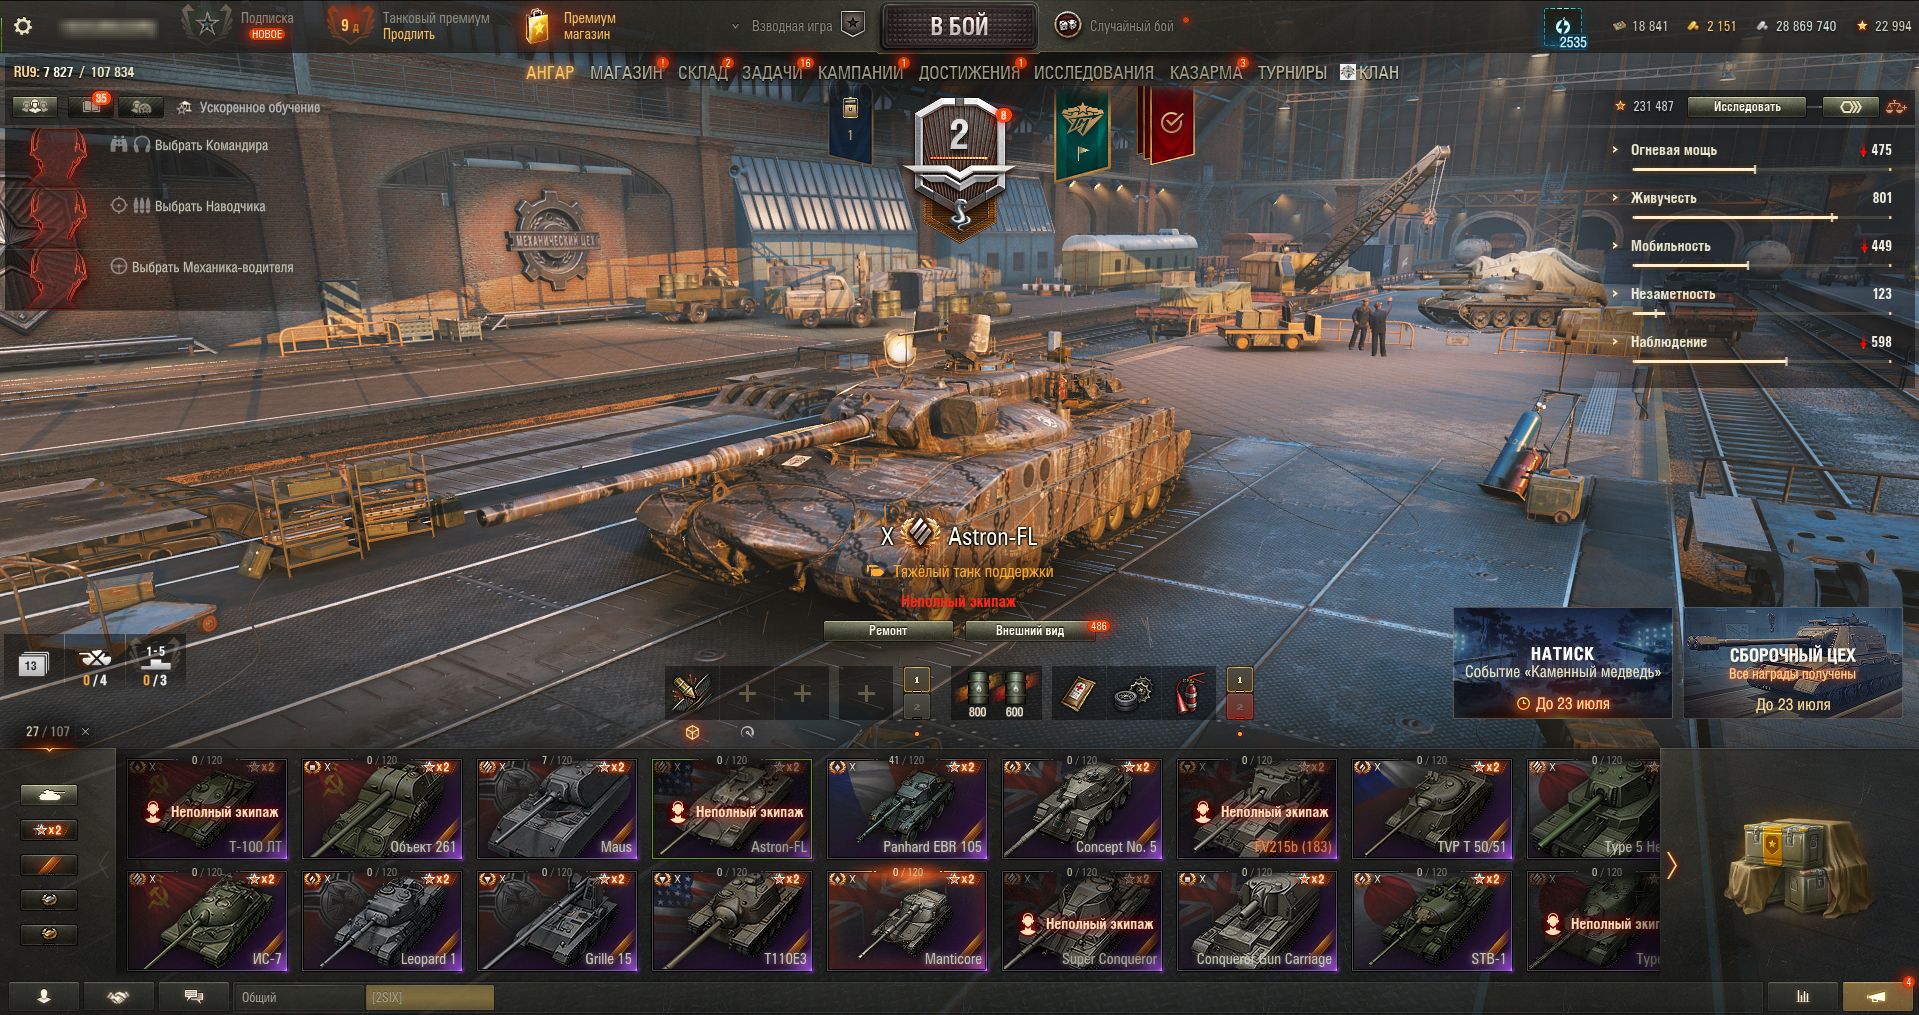Click the rank 2 battle pass shield emblem
The width and height of the screenshot is (1919, 1015).
960,160
